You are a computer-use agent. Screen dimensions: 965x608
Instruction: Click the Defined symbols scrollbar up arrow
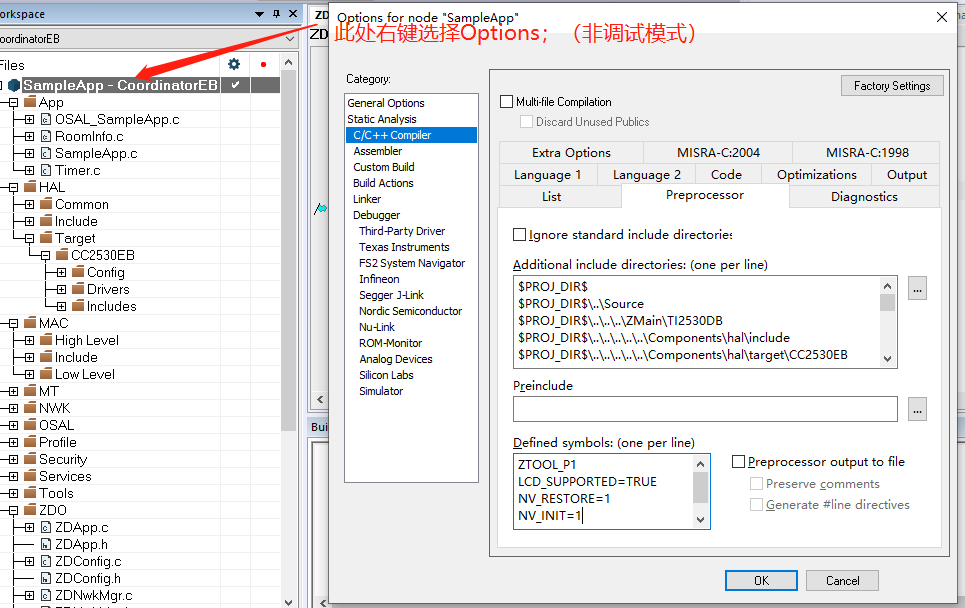tap(700, 463)
